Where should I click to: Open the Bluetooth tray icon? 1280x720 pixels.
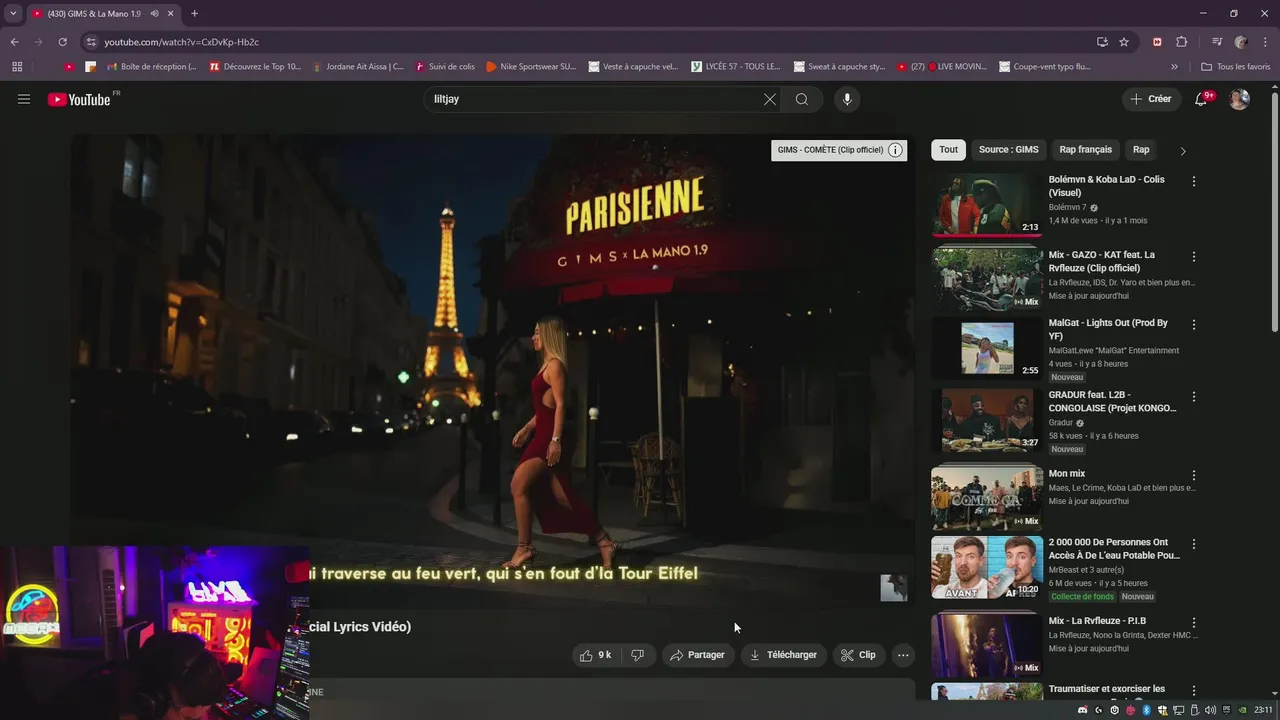click(x=1147, y=710)
